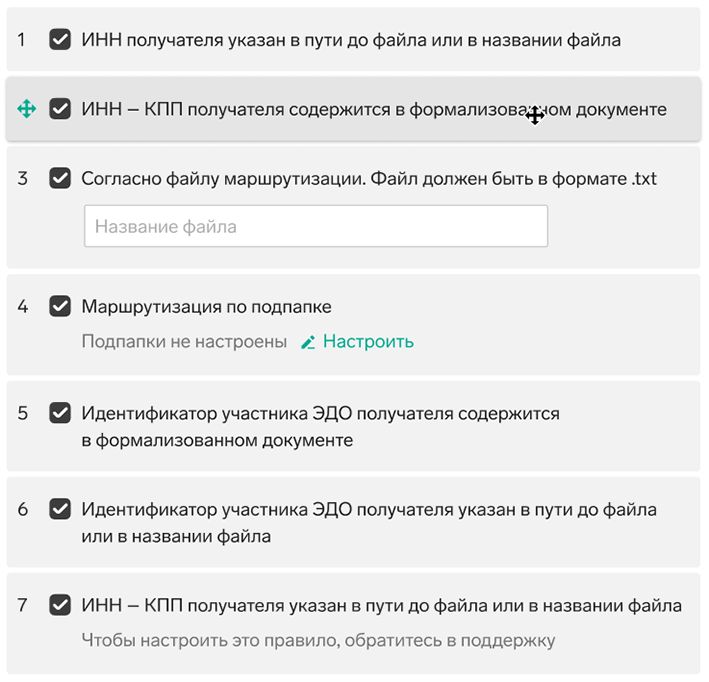Toggle checkbox for ИНН – КПП в формализованном документе
The image size is (709, 682).
click(60, 109)
